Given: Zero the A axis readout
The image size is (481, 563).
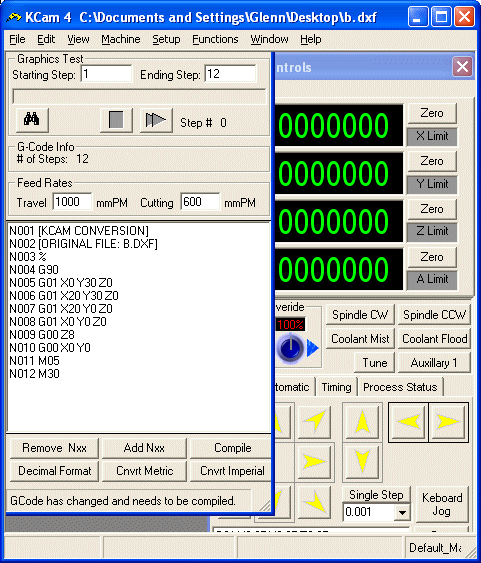Looking at the screenshot, I should point(432,257).
